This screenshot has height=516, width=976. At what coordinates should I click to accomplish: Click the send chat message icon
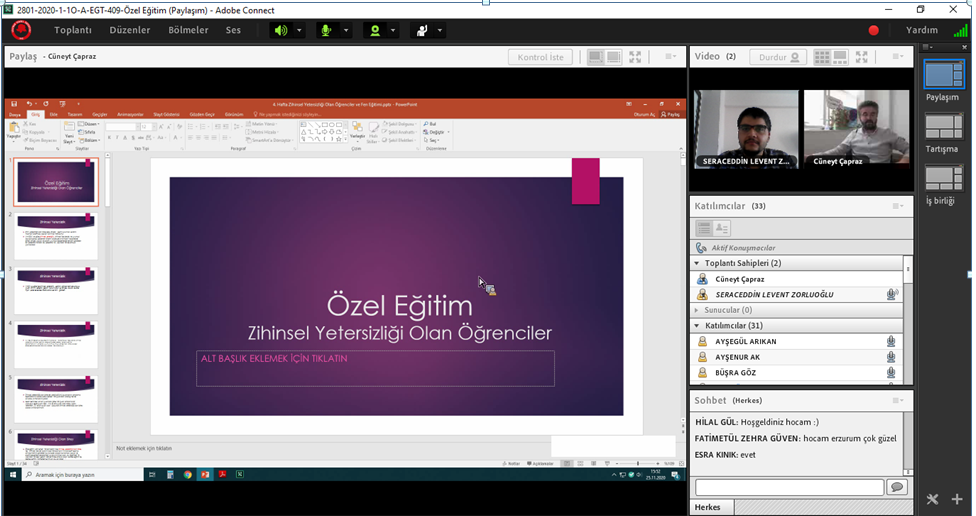(x=897, y=487)
